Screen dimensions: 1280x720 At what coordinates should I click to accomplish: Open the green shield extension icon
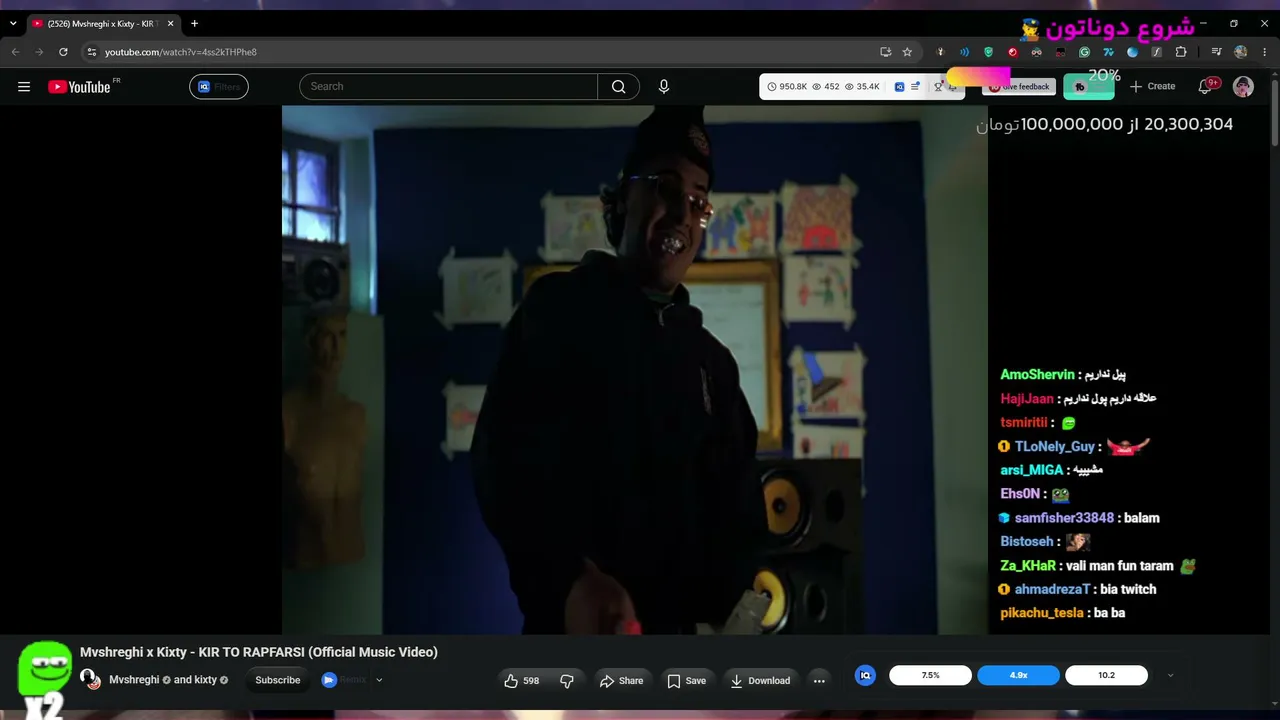[989, 52]
